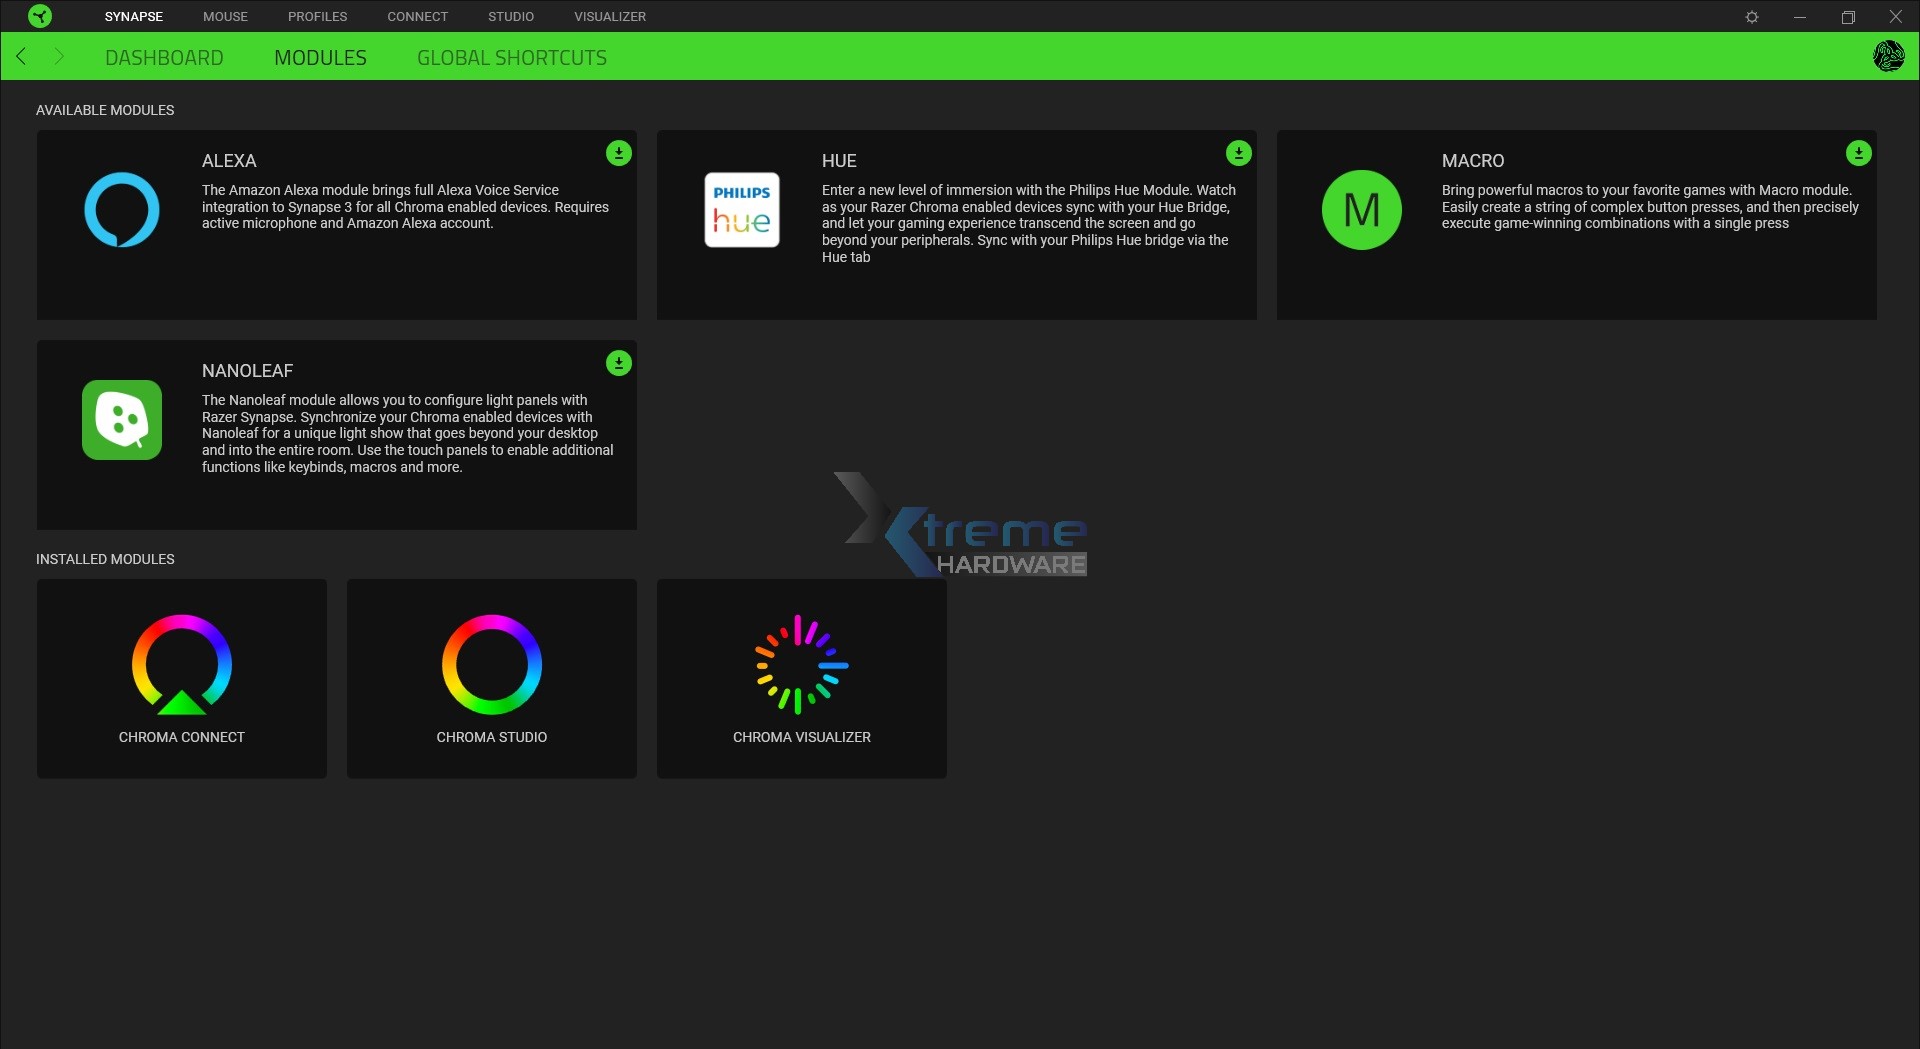Open the user profile avatar
The width and height of the screenshot is (1920, 1049).
(1888, 56)
